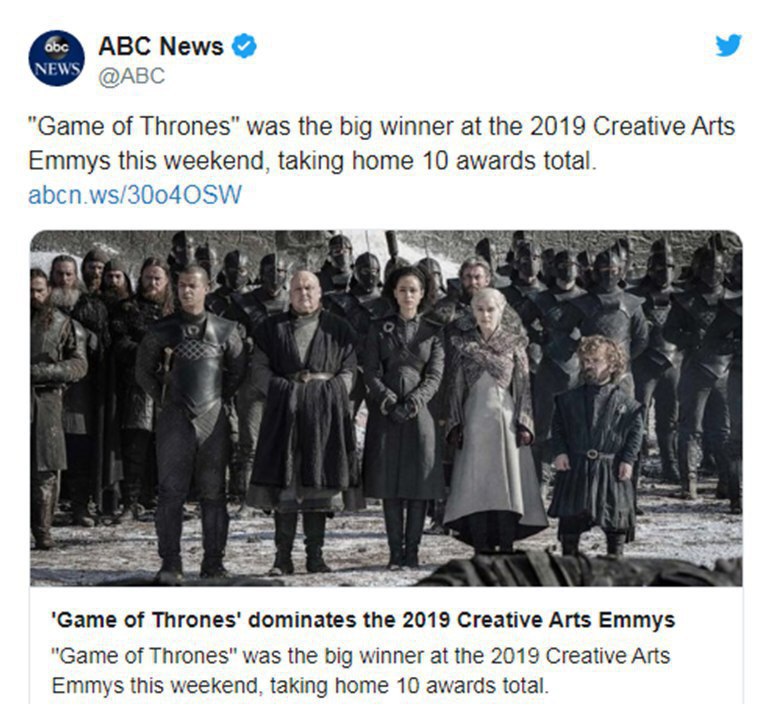Open the snowy scene photo thumbnail
This screenshot has width=768, height=706.
tap(386, 408)
